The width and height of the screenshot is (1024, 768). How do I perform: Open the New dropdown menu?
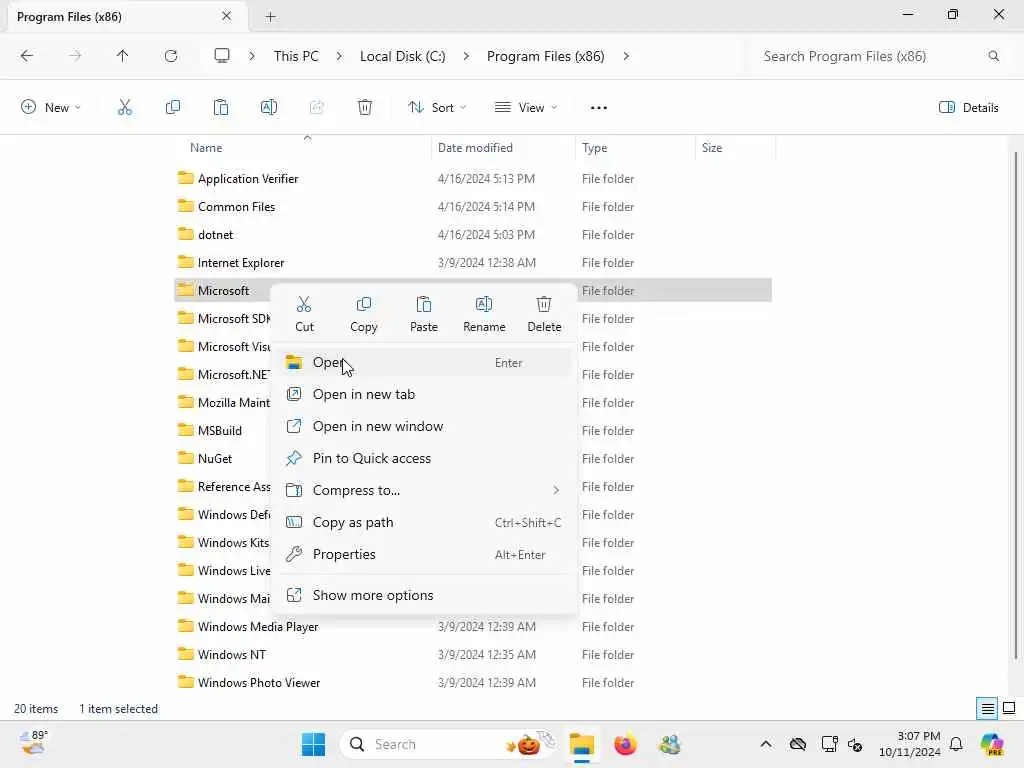[51, 108]
